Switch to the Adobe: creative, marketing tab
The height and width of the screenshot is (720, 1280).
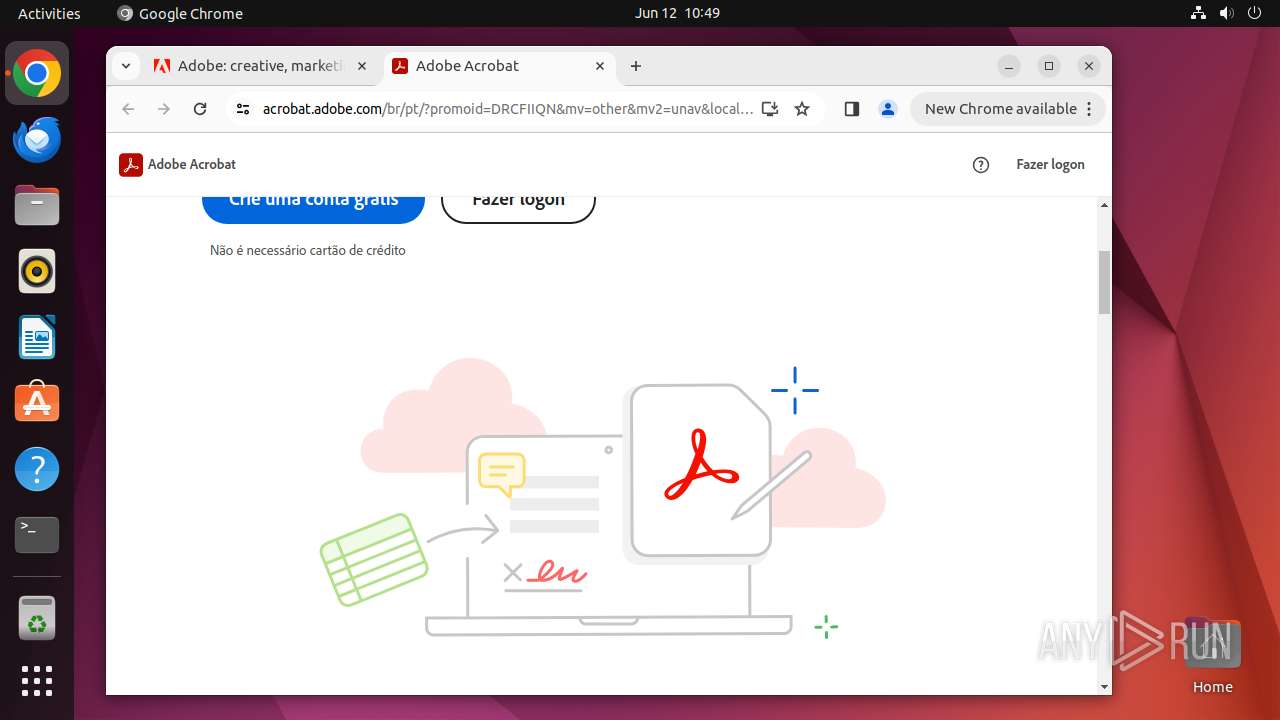pyautogui.click(x=261, y=66)
